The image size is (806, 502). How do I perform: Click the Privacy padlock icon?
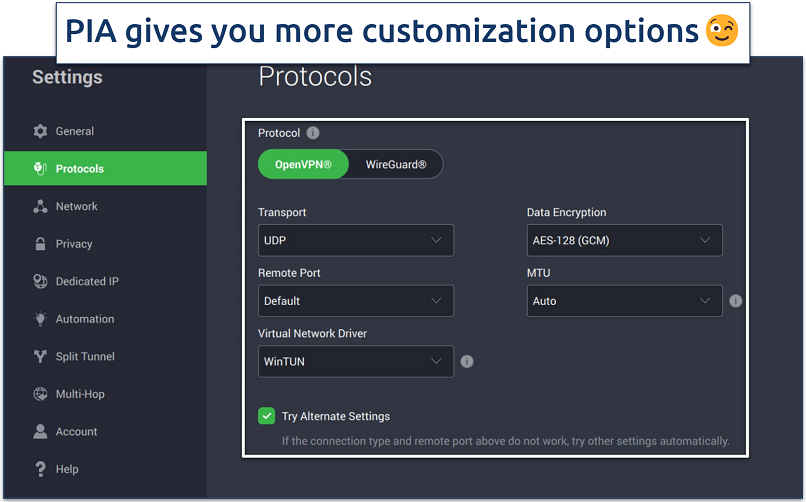(40, 244)
